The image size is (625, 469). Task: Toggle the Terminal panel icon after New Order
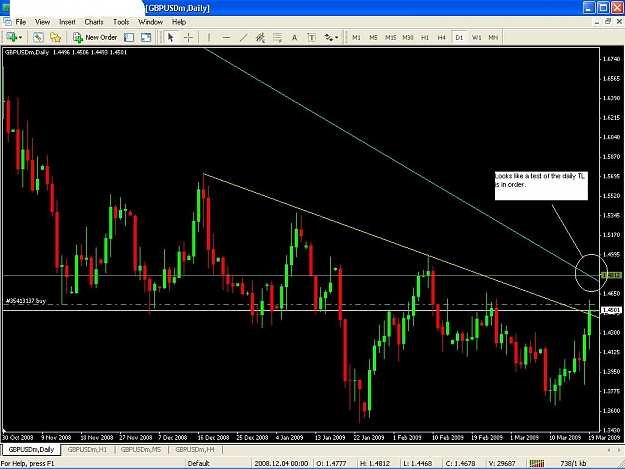(129, 37)
